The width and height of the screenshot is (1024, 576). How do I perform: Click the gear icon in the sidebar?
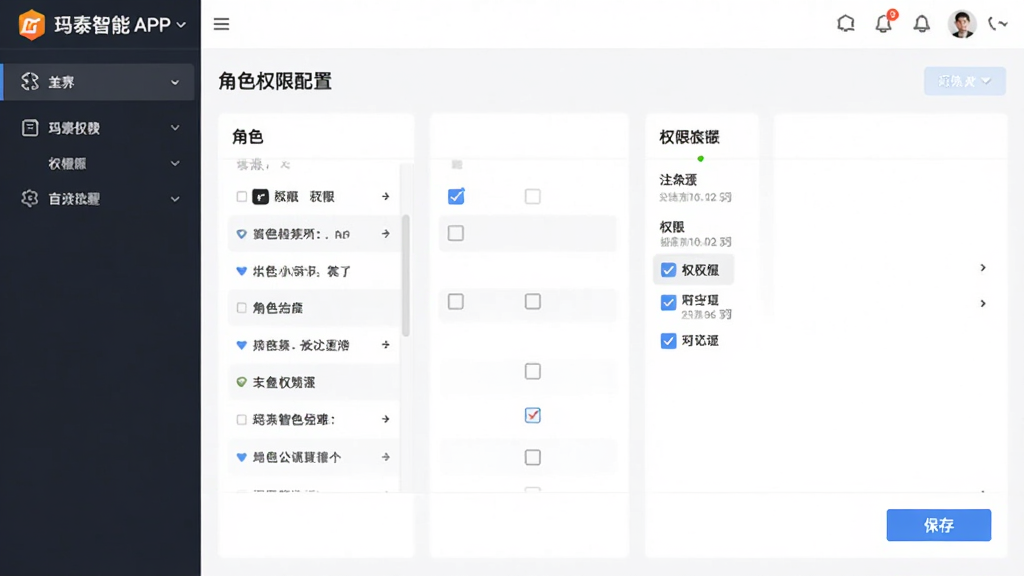point(29,199)
